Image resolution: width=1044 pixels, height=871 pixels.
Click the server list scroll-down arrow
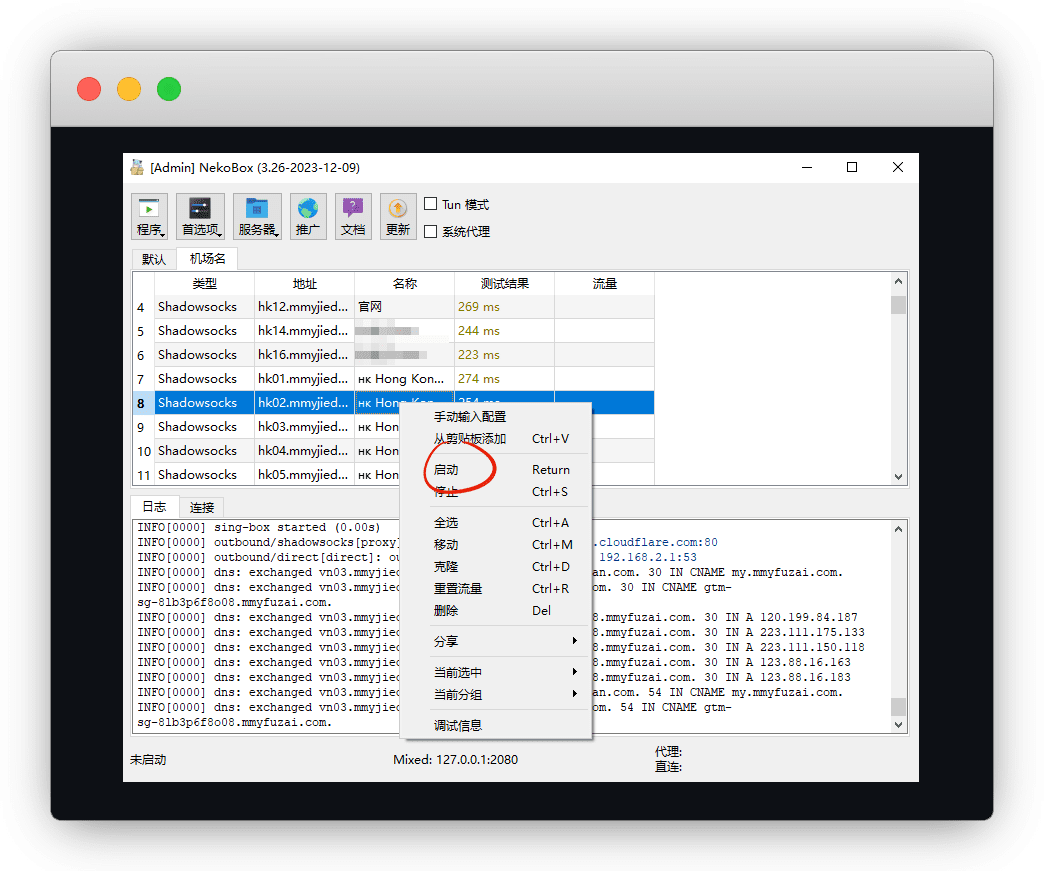(898, 477)
